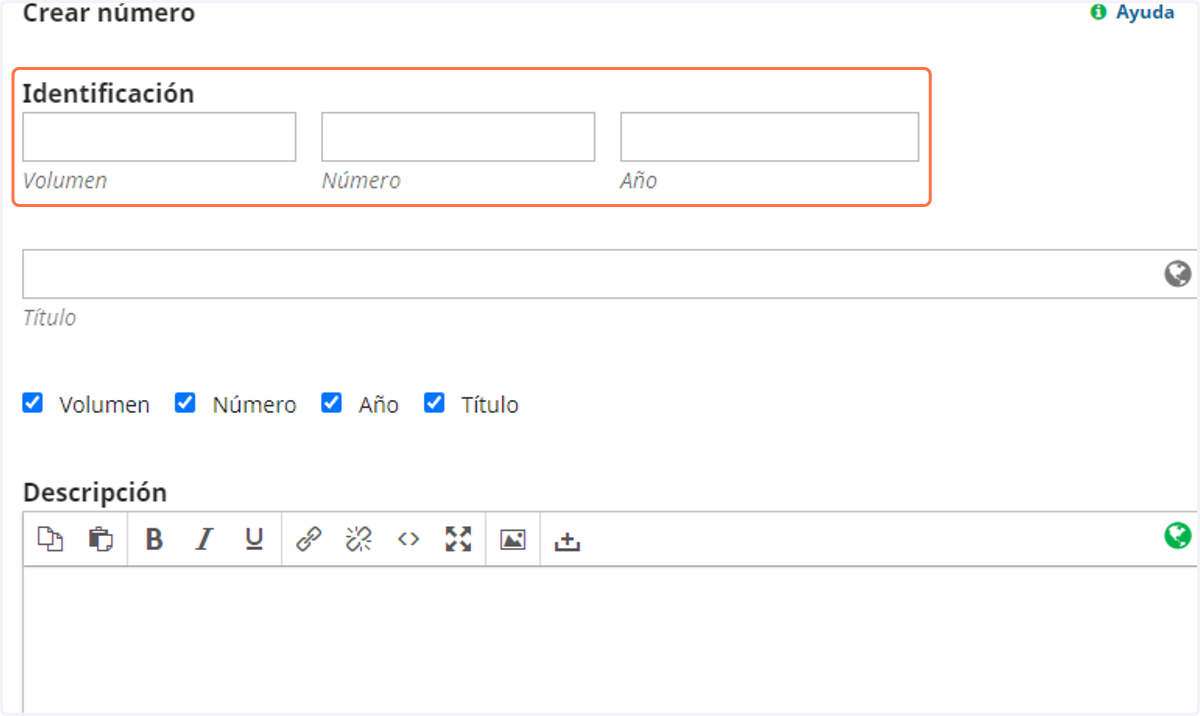Screen dimensions: 1200x716
Task: Toggle Bold formatting in Descripción editor
Action: tap(154, 539)
